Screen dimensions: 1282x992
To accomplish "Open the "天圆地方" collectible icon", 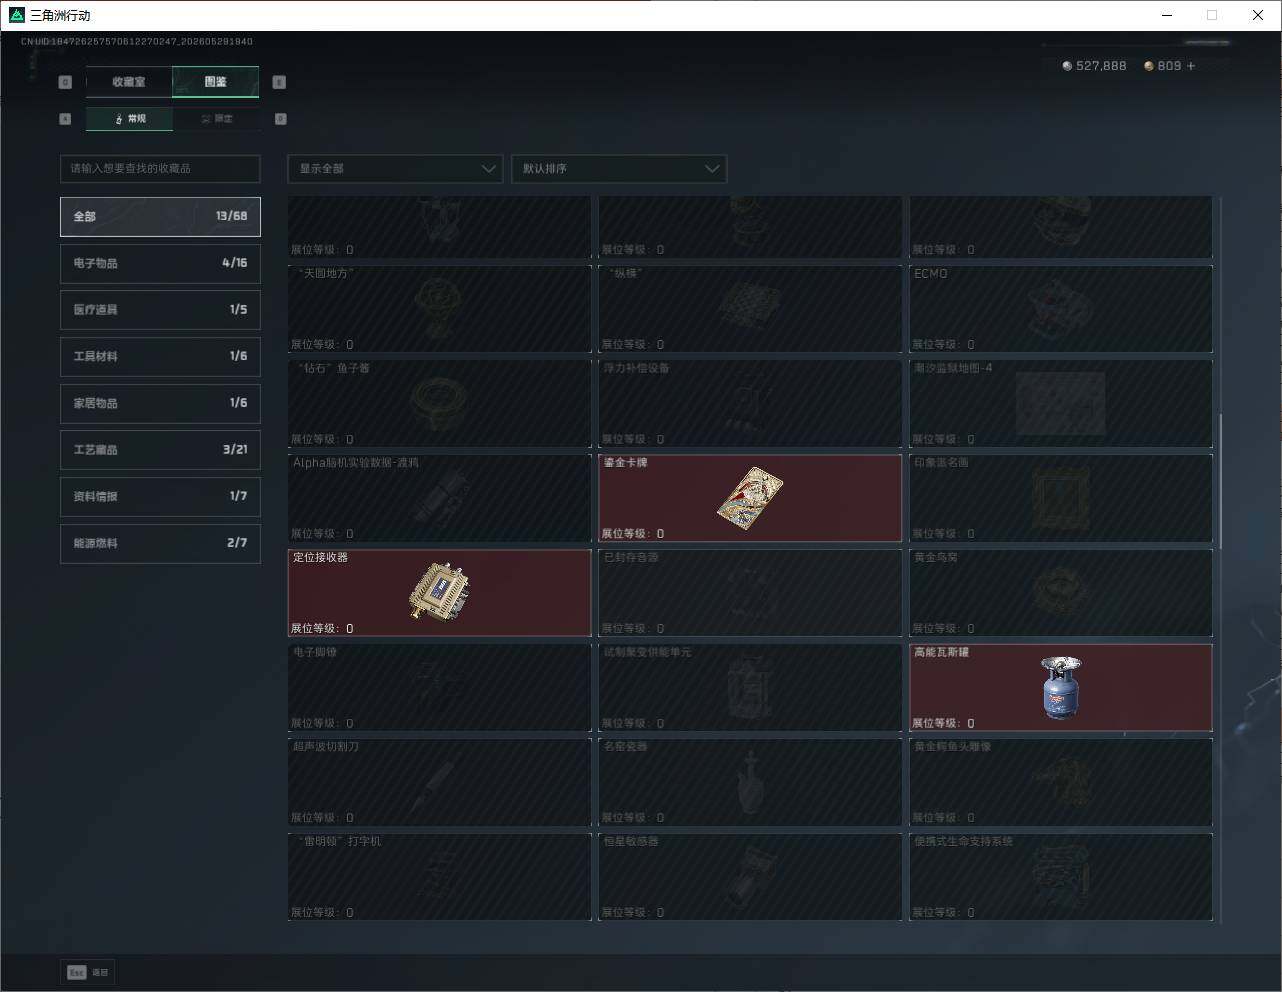I will (440, 307).
